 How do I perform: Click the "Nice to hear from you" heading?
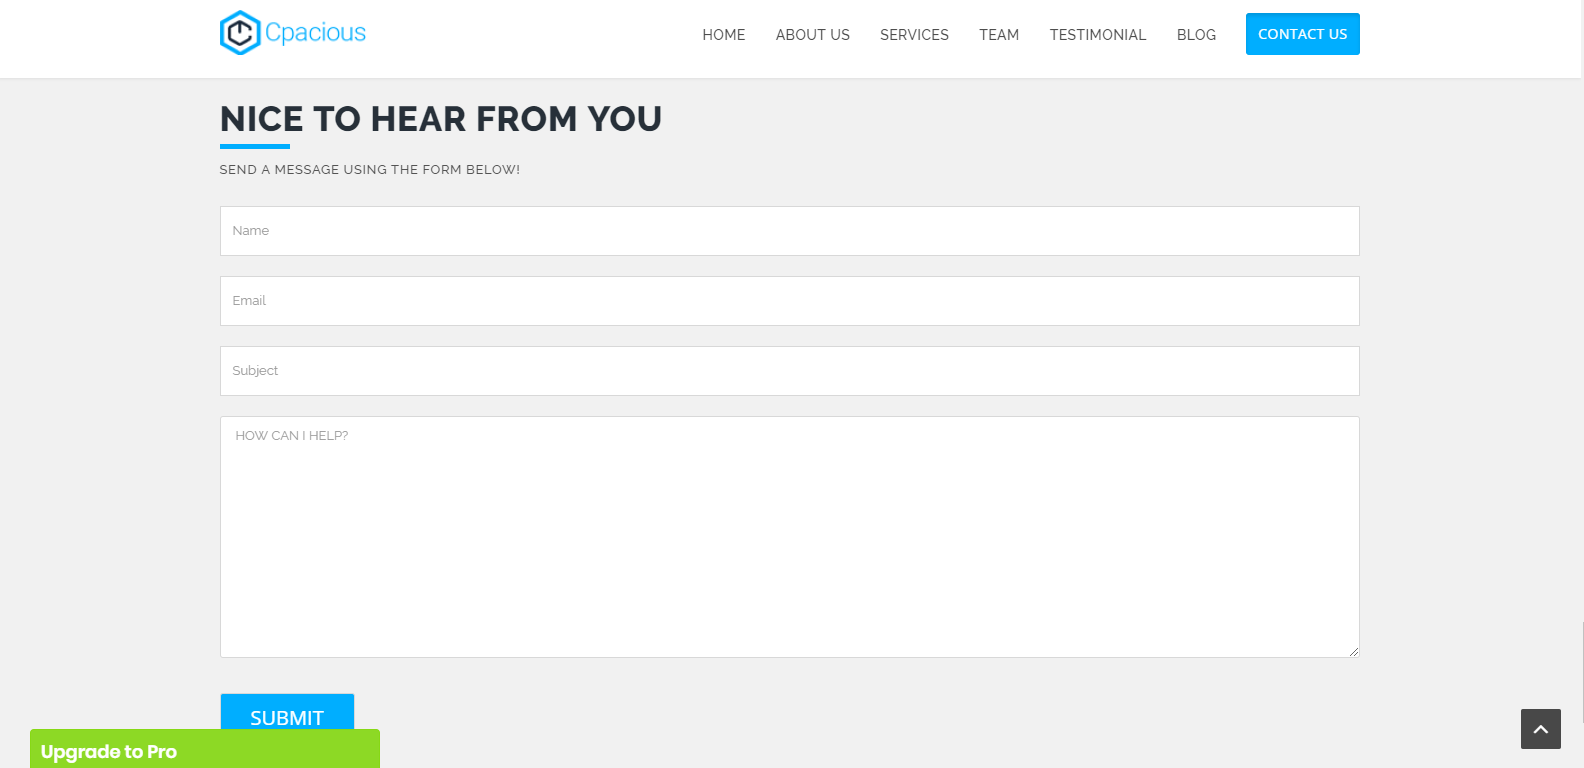click(x=440, y=119)
